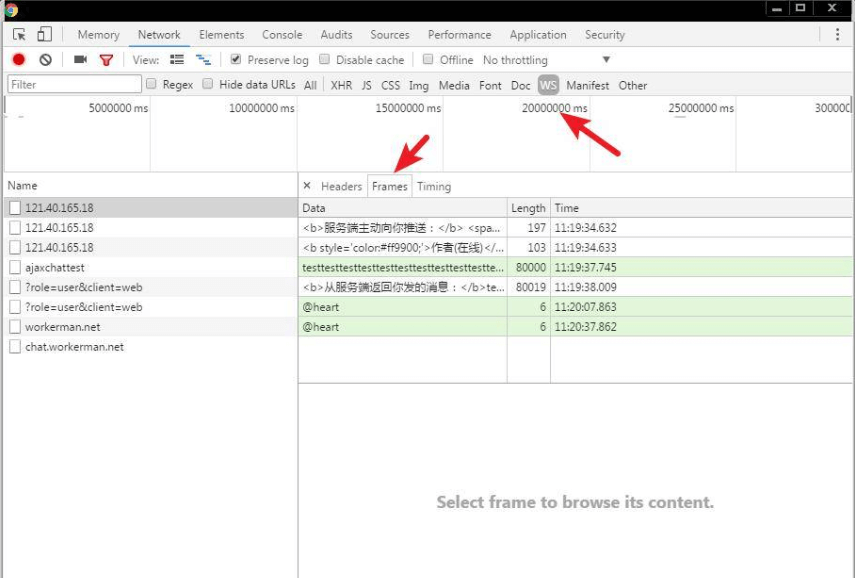Switch to the Elements tab

point(221,33)
